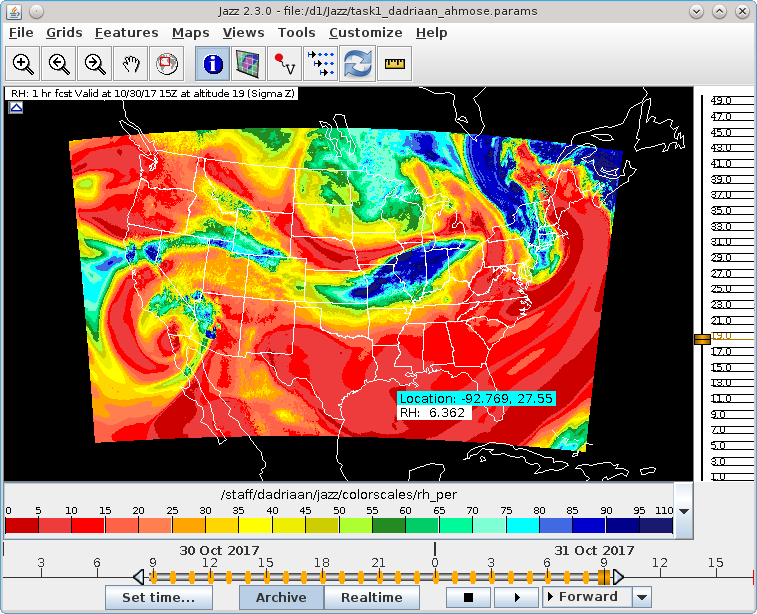This screenshot has width=757, height=614.
Task: Open the Grids menu
Action: 64,33
